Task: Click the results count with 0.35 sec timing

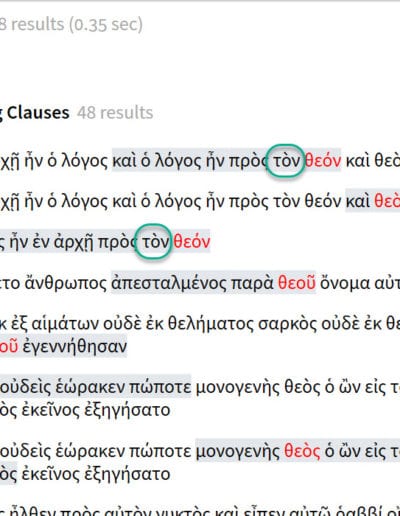Action: 71,24
